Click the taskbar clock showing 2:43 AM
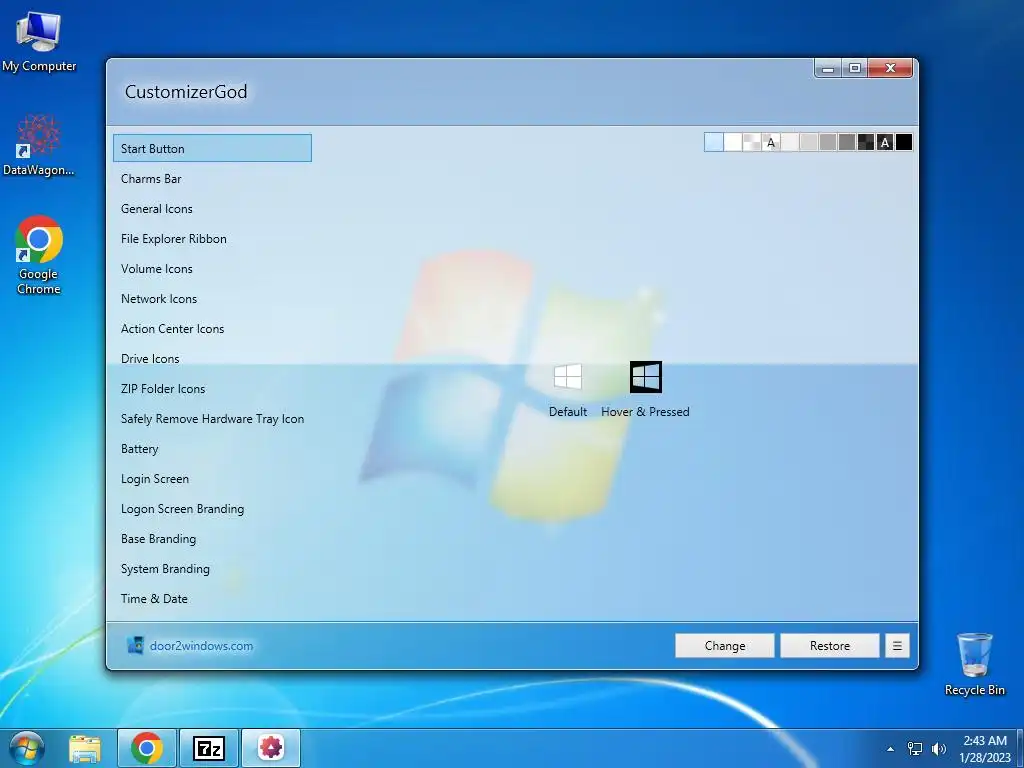 [985, 749]
